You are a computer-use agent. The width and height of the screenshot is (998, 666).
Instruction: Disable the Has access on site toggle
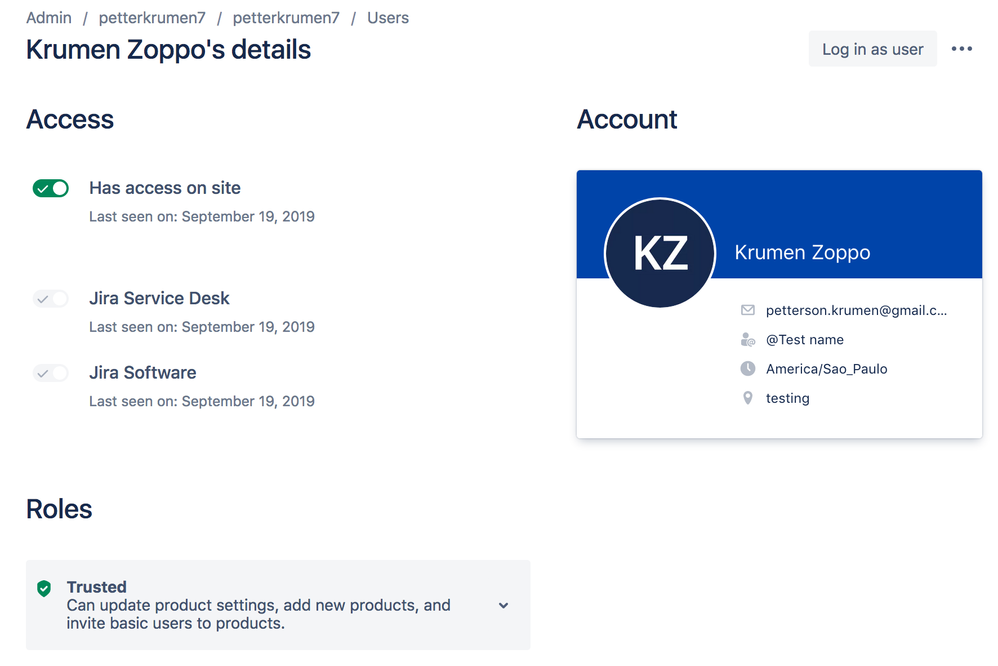point(50,188)
